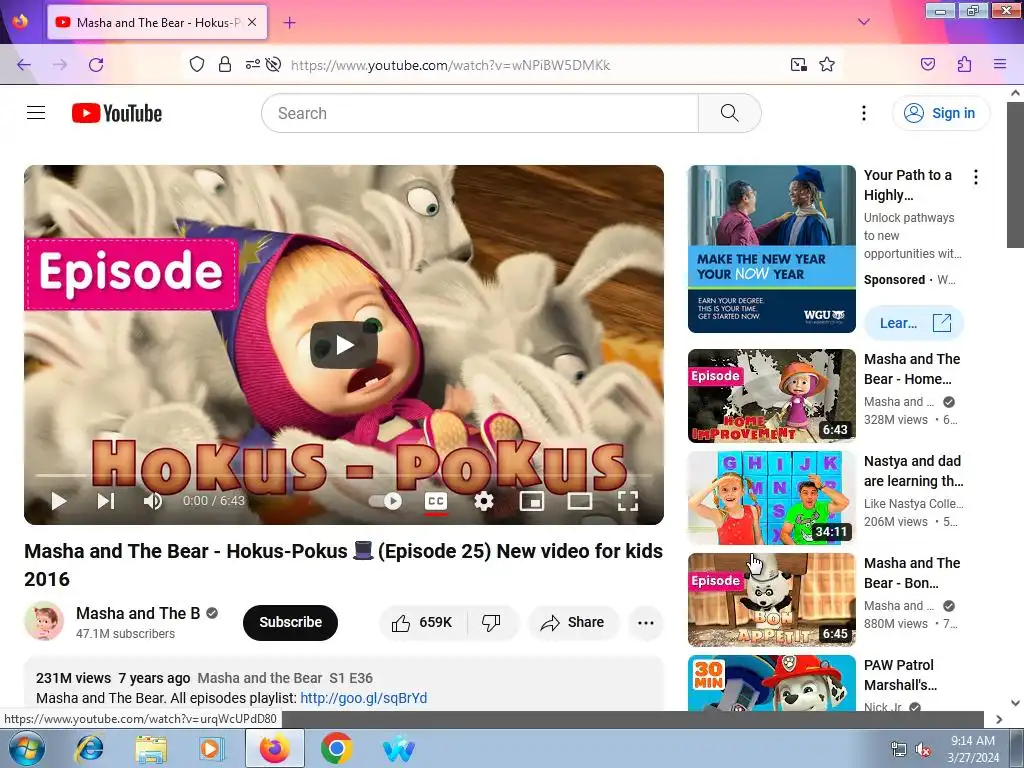Image resolution: width=1024 pixels, height=768 pixels.
Task: Toggle the autoplay switch in player
Action: click(x=385, y=501)
